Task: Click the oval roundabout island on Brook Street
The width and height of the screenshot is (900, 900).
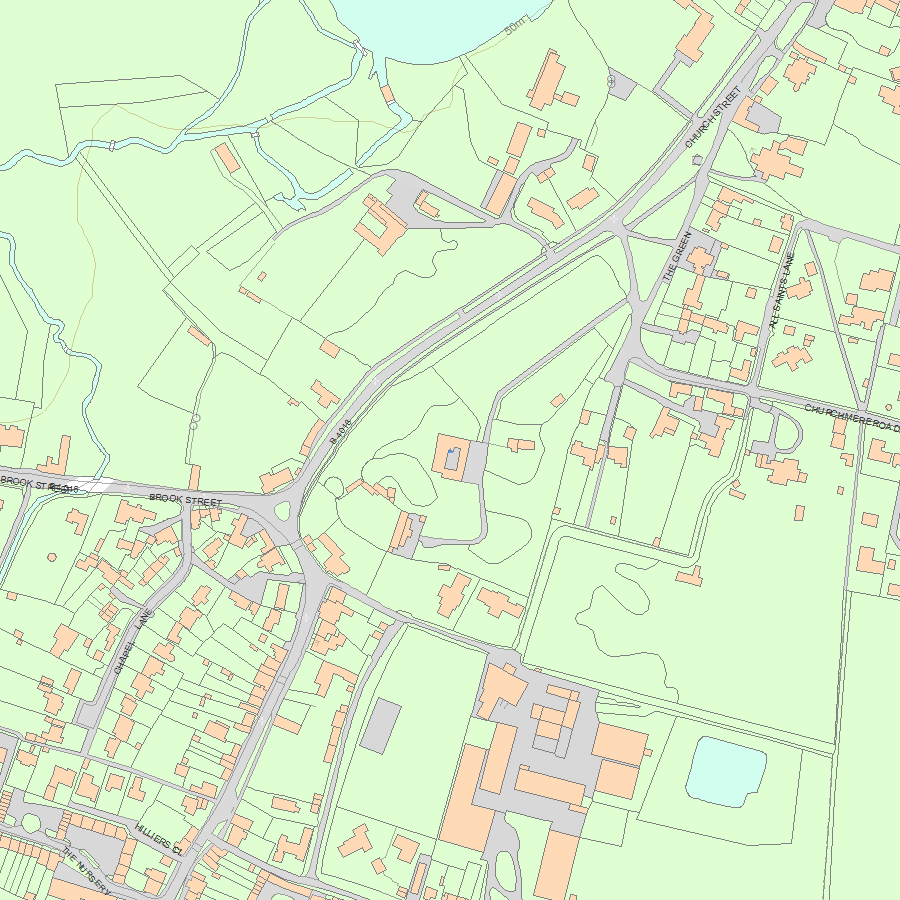Action: pyautogui.click(x=283, y=510)
